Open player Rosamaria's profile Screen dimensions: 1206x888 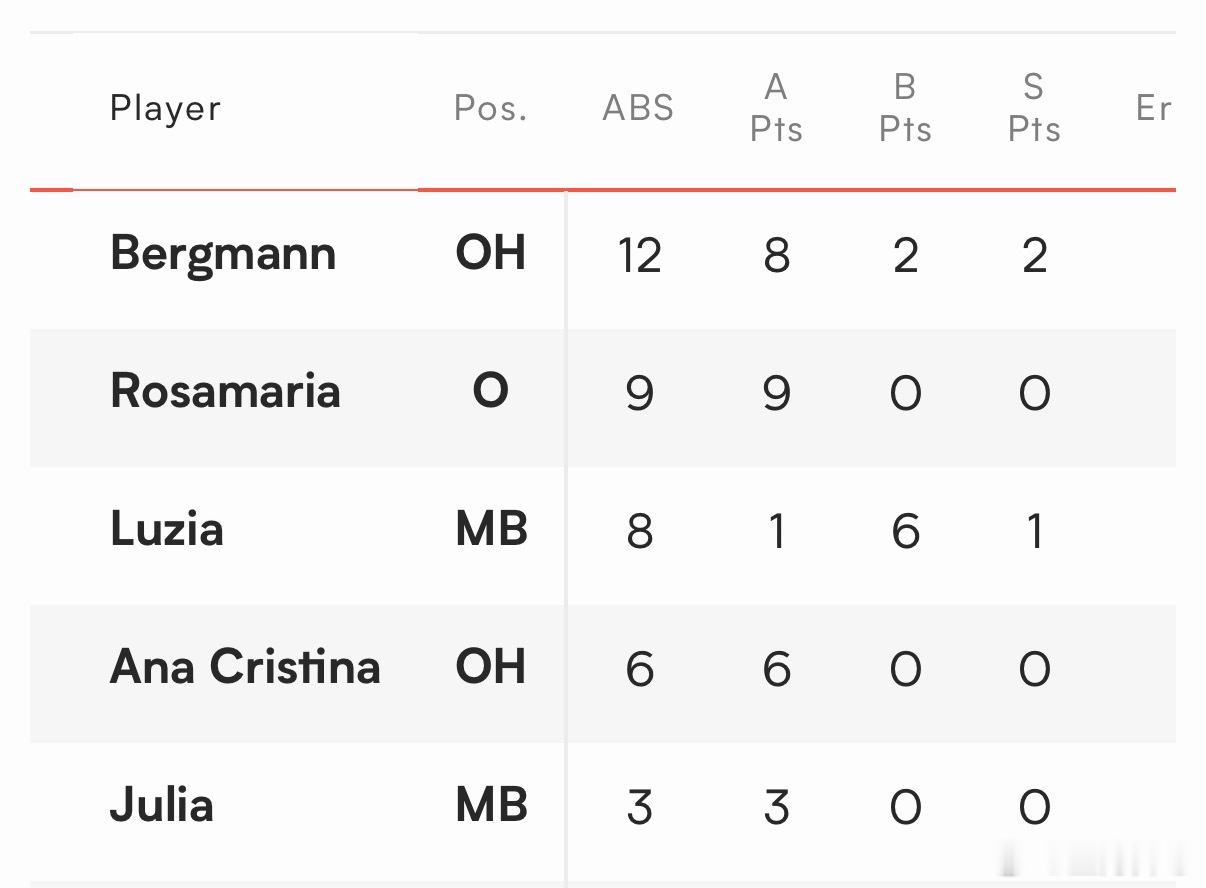pos(225,391)
